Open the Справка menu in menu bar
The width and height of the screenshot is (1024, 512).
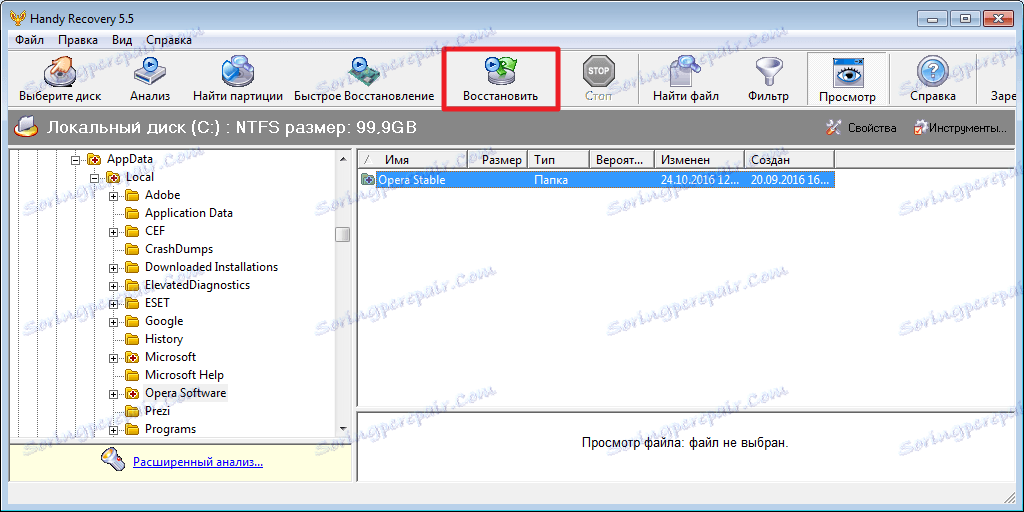168,40
